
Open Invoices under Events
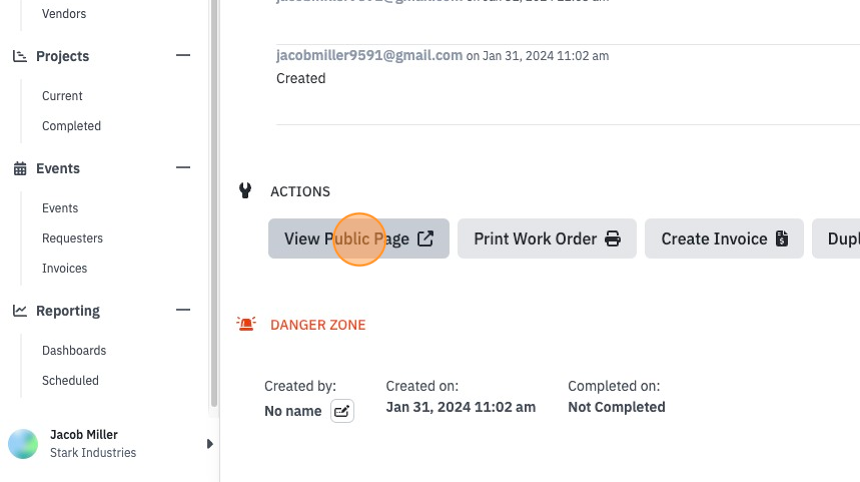65,268
